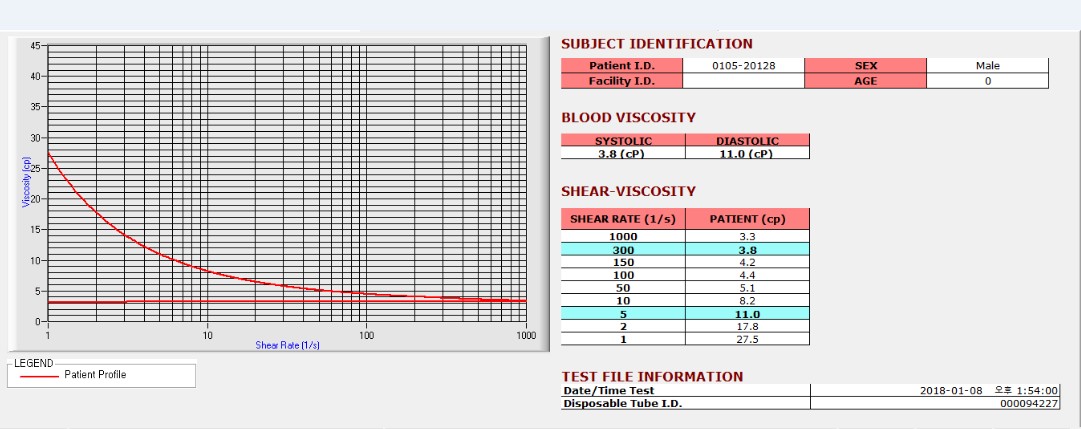Select the 27.5 patient viscosity cell
Image resolution: width=1081 pixels, height=429 pixels.
[x=747, y=339]
